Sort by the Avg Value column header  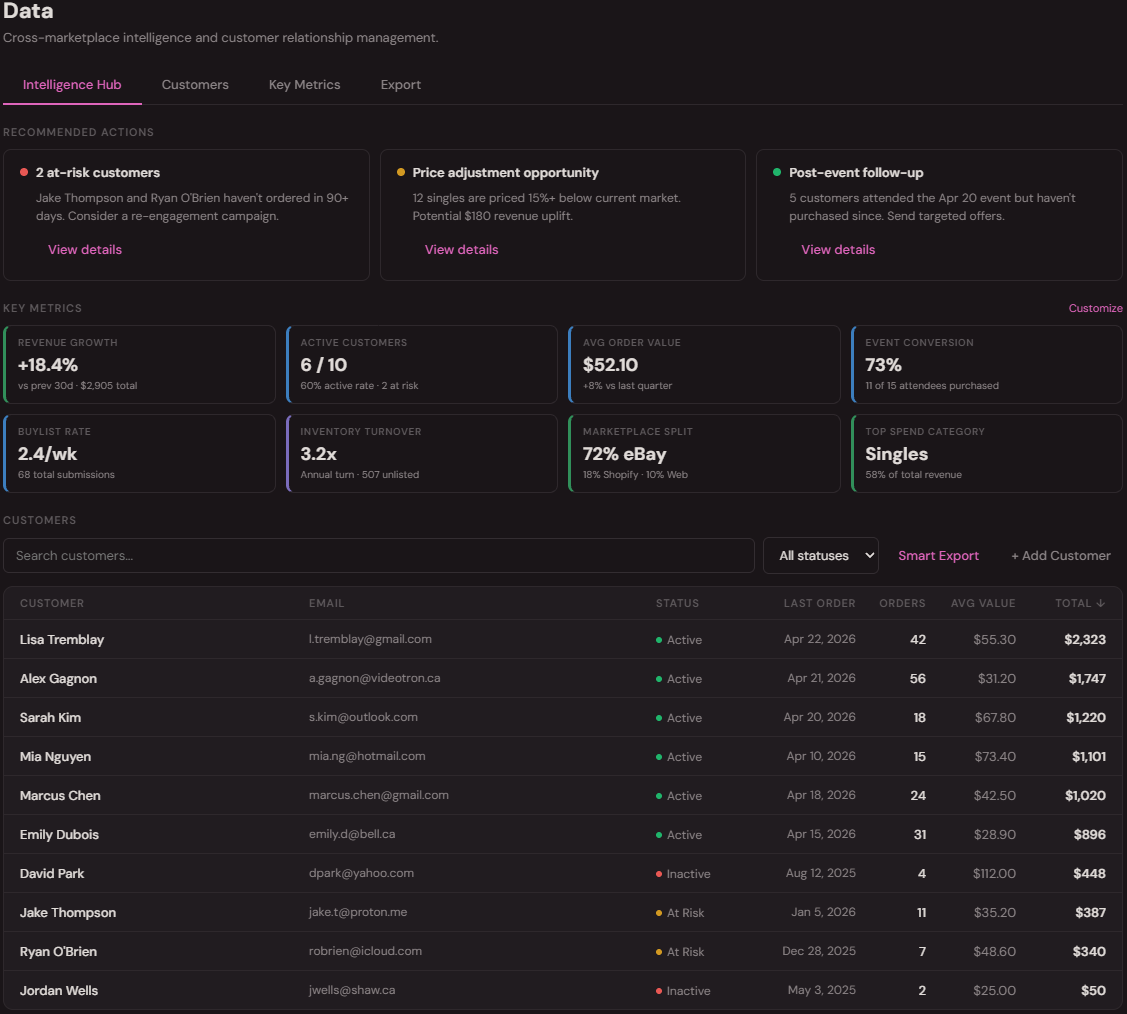[983, 603]
